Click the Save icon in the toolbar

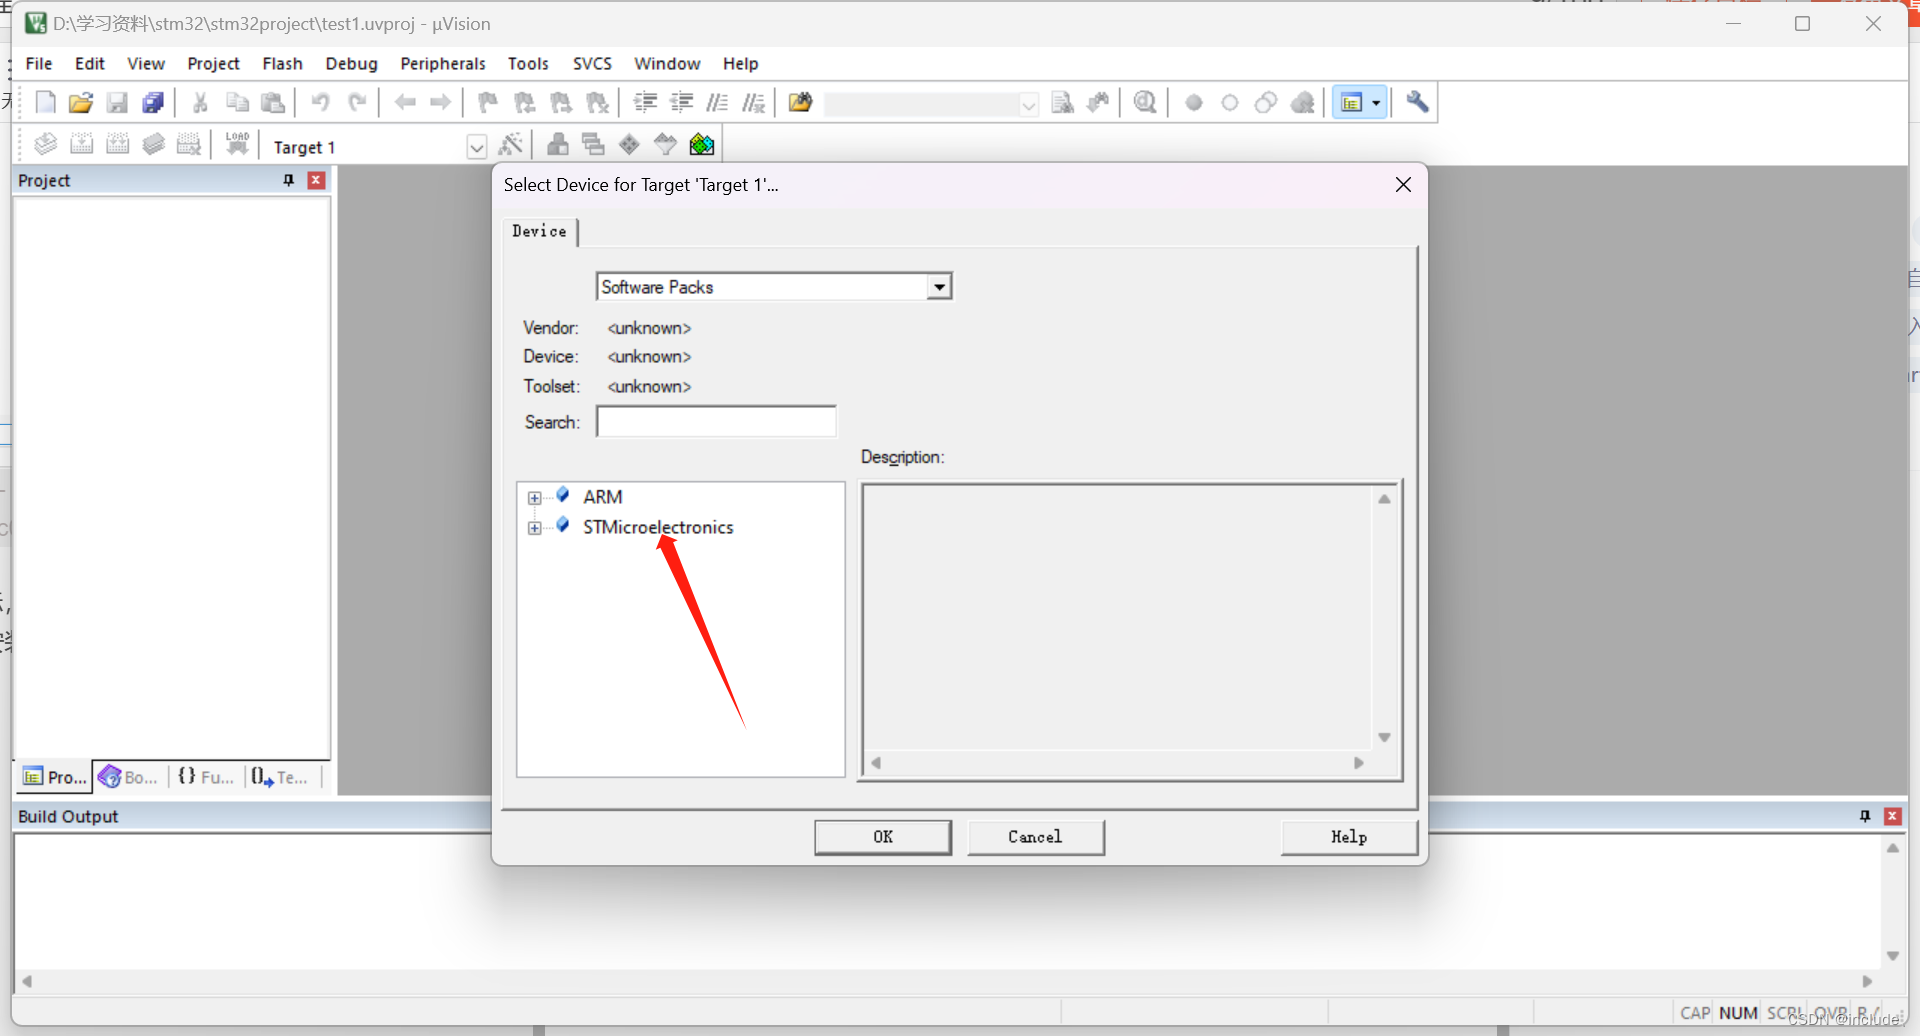click(117, 102)
